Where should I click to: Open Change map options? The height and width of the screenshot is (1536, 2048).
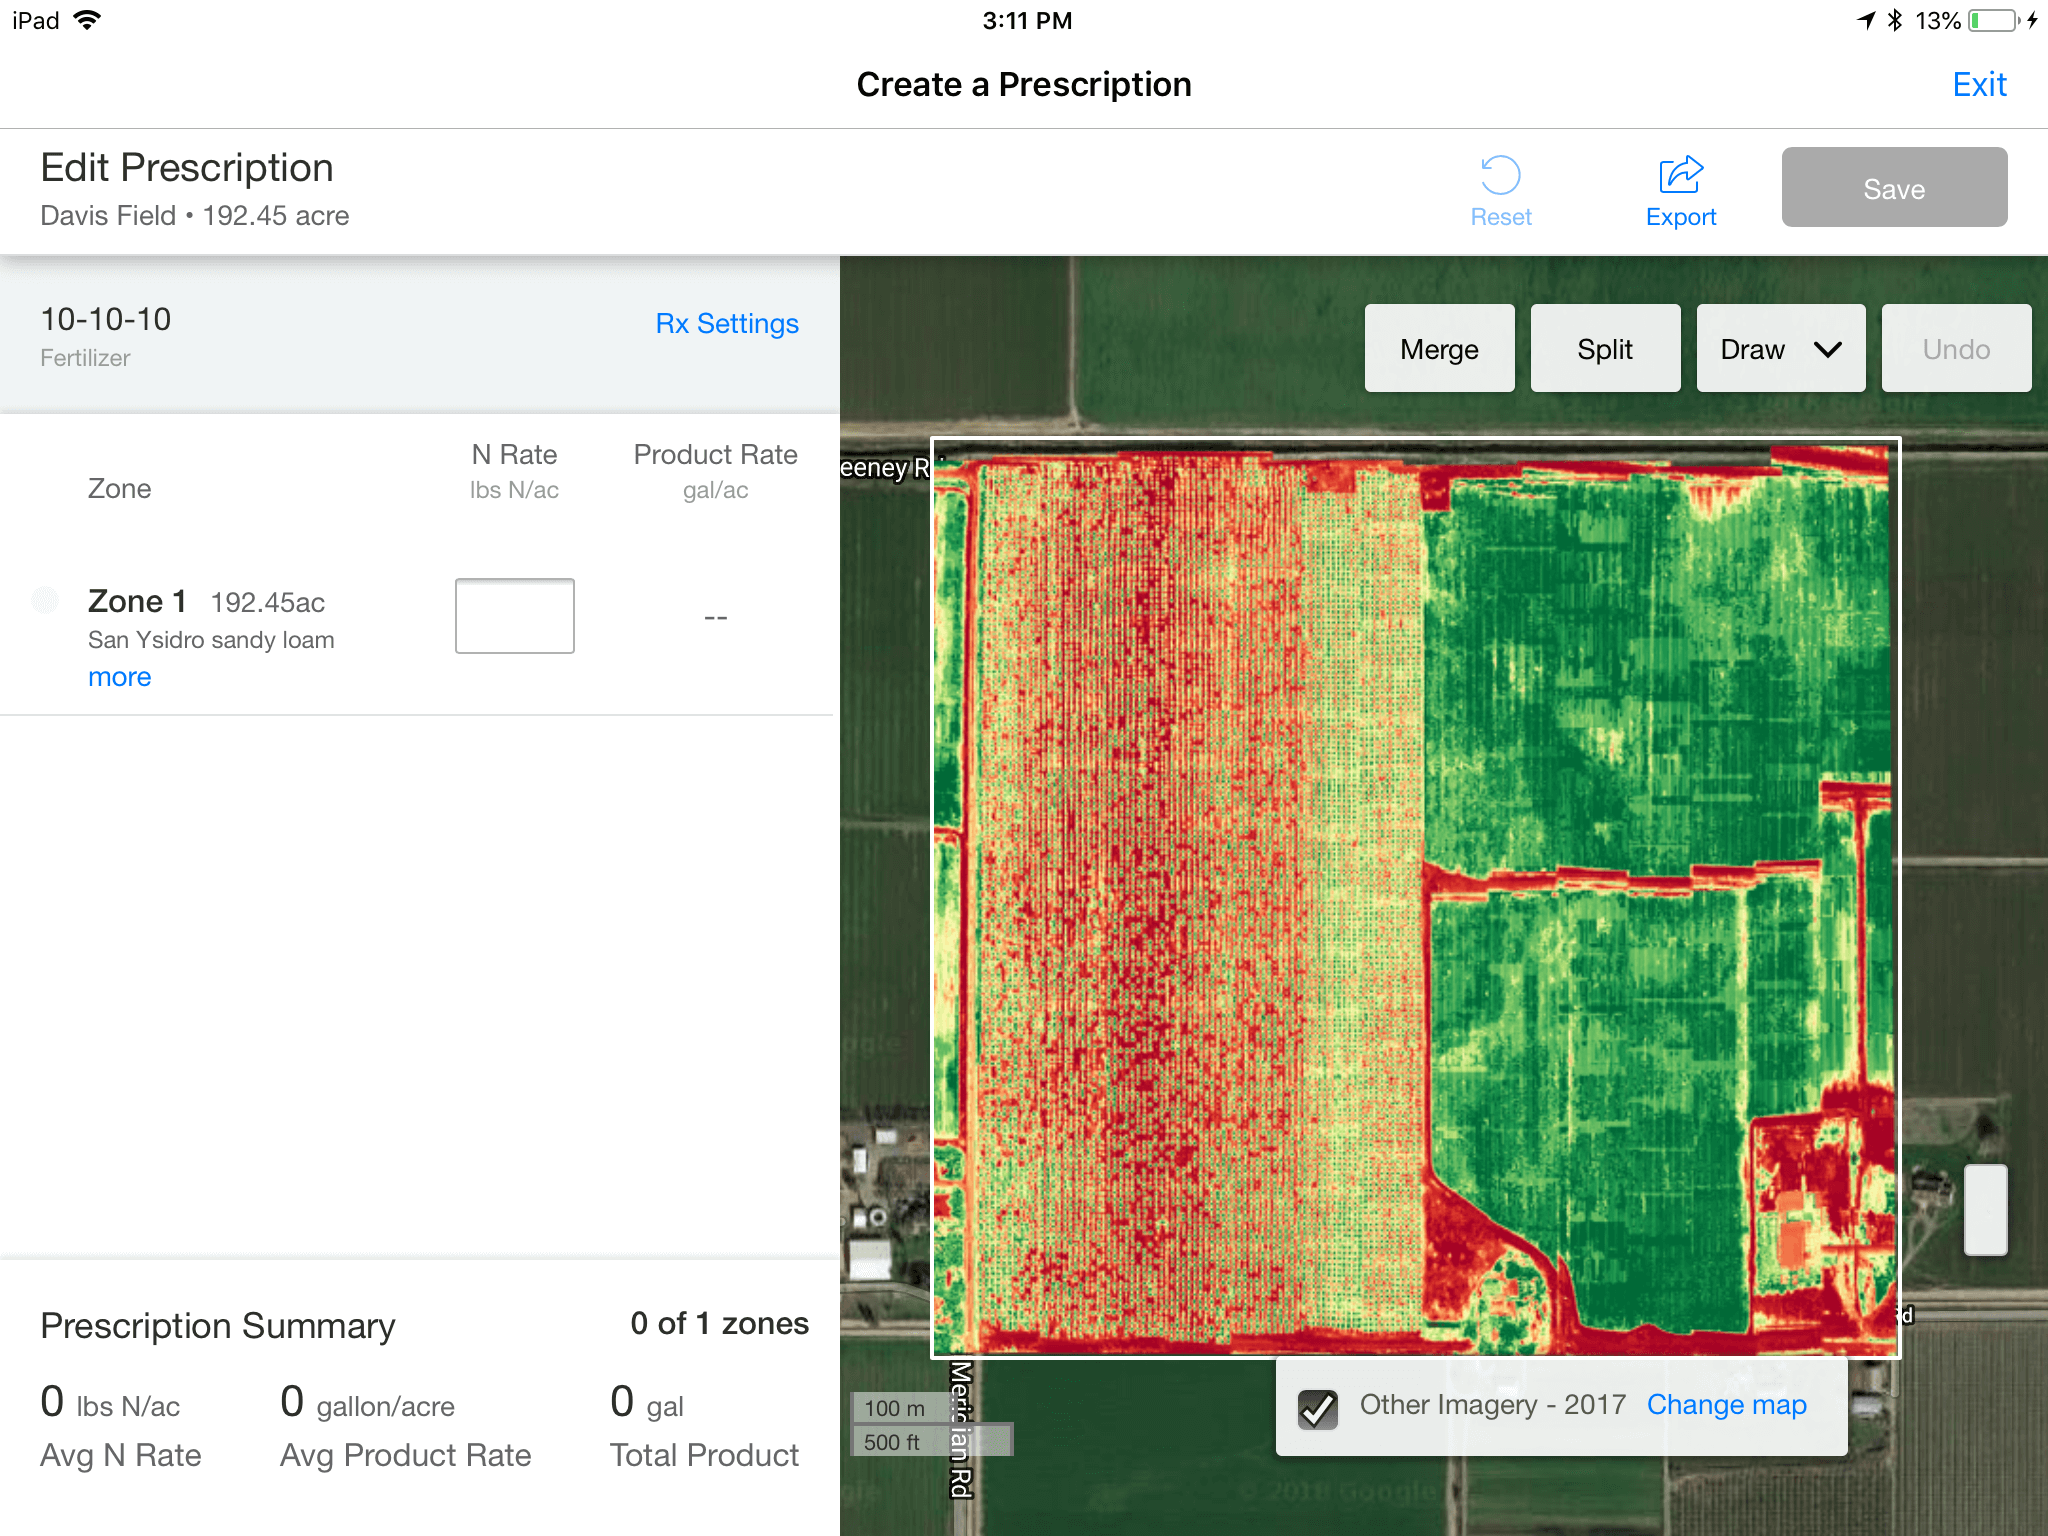click(x=1726, y=1405)
